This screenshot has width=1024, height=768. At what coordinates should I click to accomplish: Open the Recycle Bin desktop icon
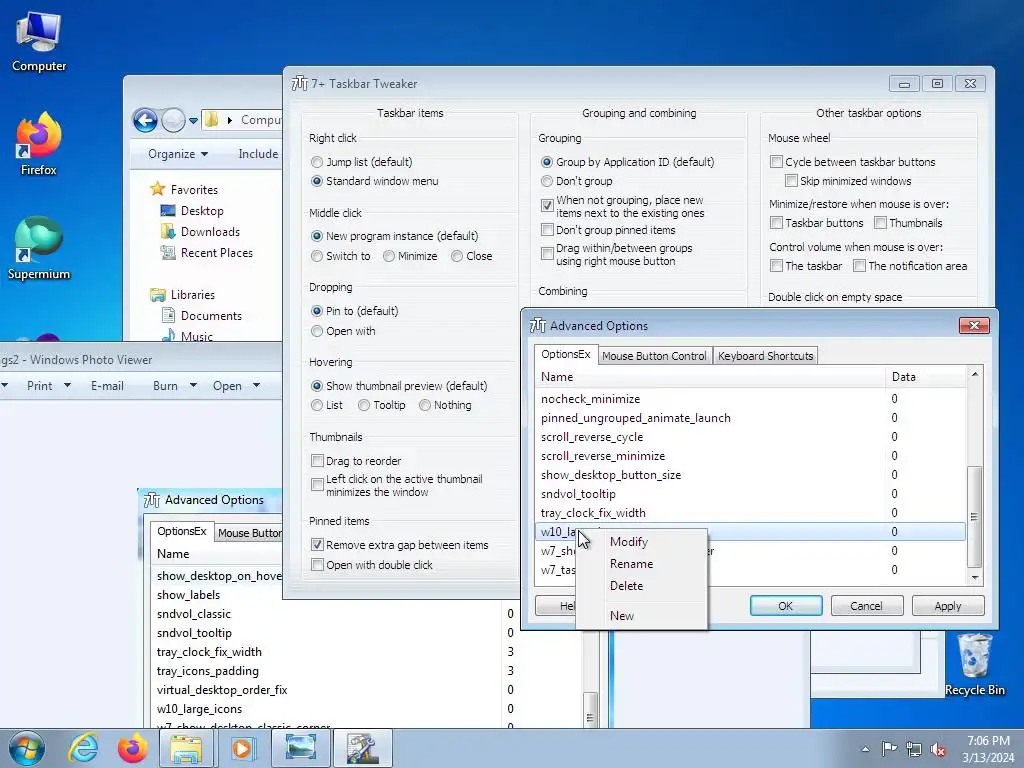pyautogui.click(x=974, y=664)
